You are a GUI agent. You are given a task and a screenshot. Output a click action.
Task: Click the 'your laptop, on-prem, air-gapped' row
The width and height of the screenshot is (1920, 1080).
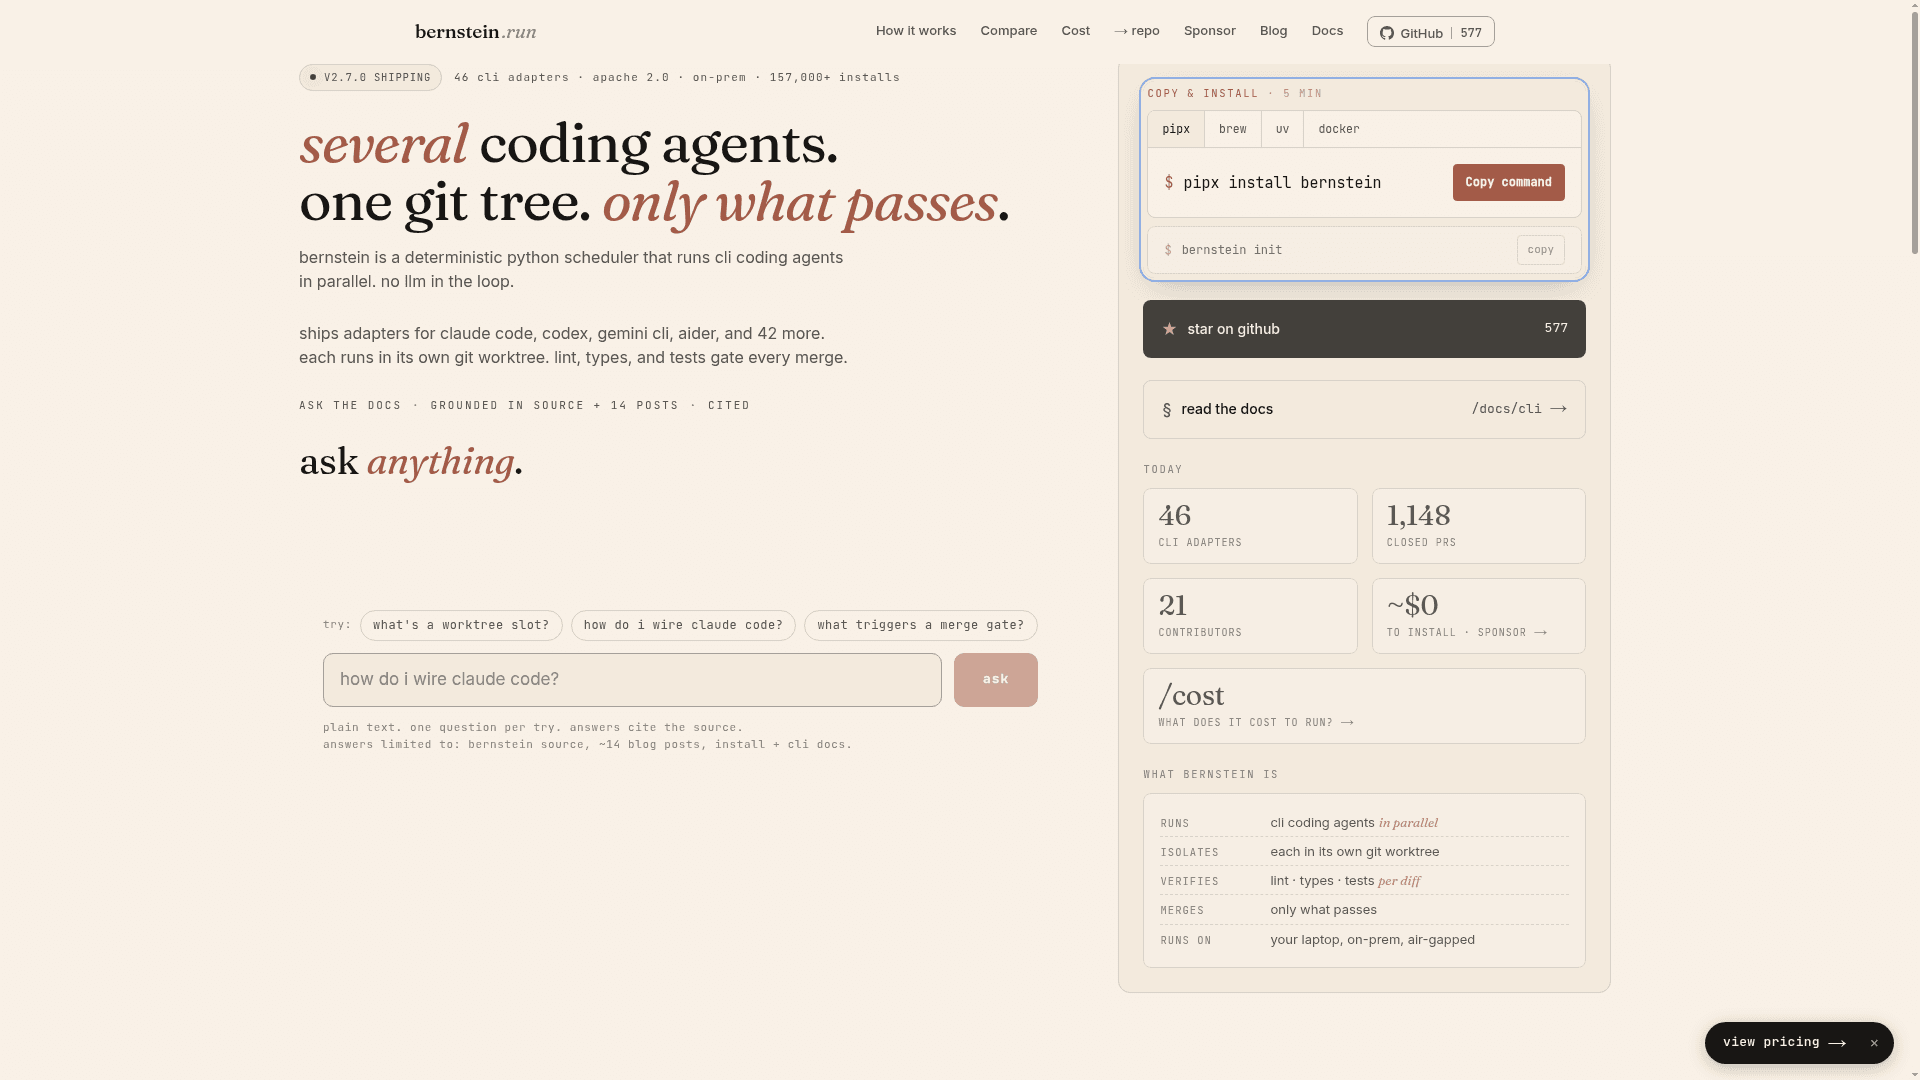pyautogui.click(x=1364, y=940)
